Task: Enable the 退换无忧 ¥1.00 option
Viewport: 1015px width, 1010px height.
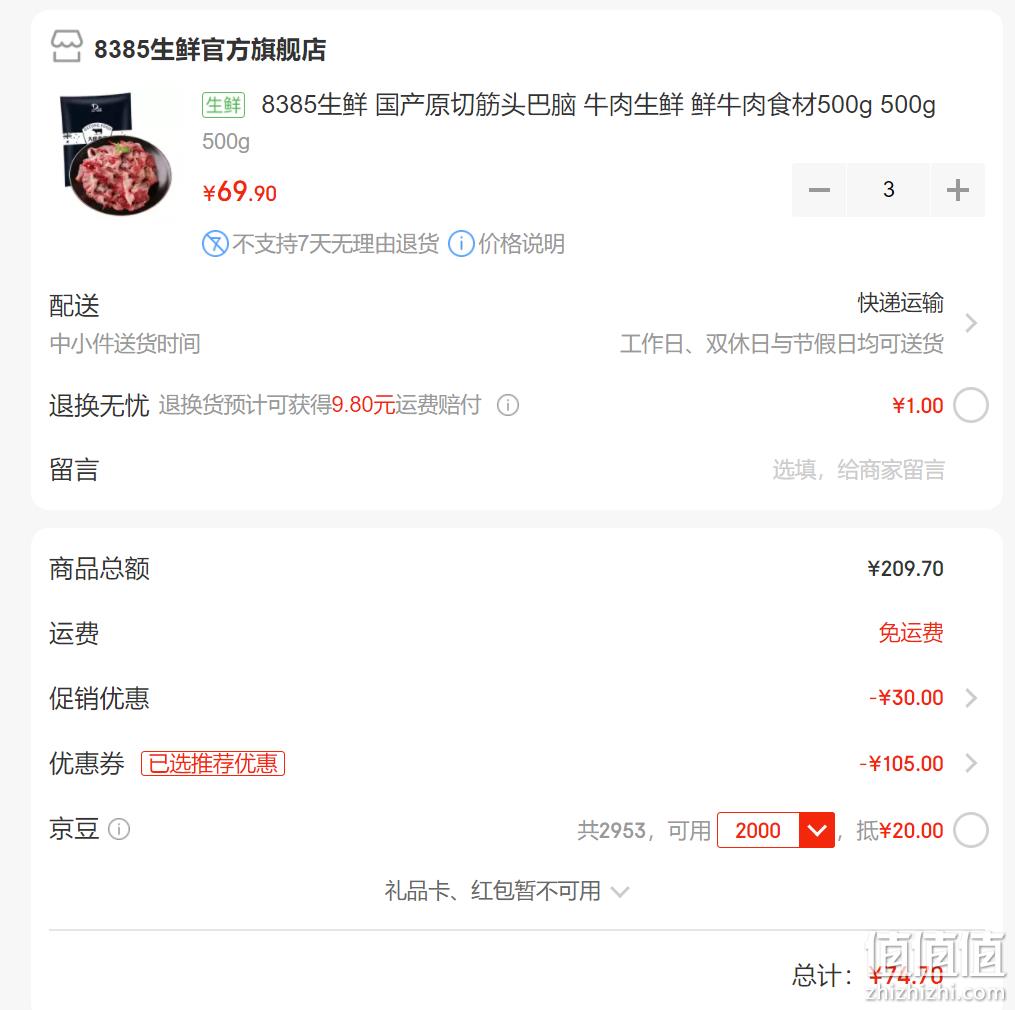Action: coord(971,405)
